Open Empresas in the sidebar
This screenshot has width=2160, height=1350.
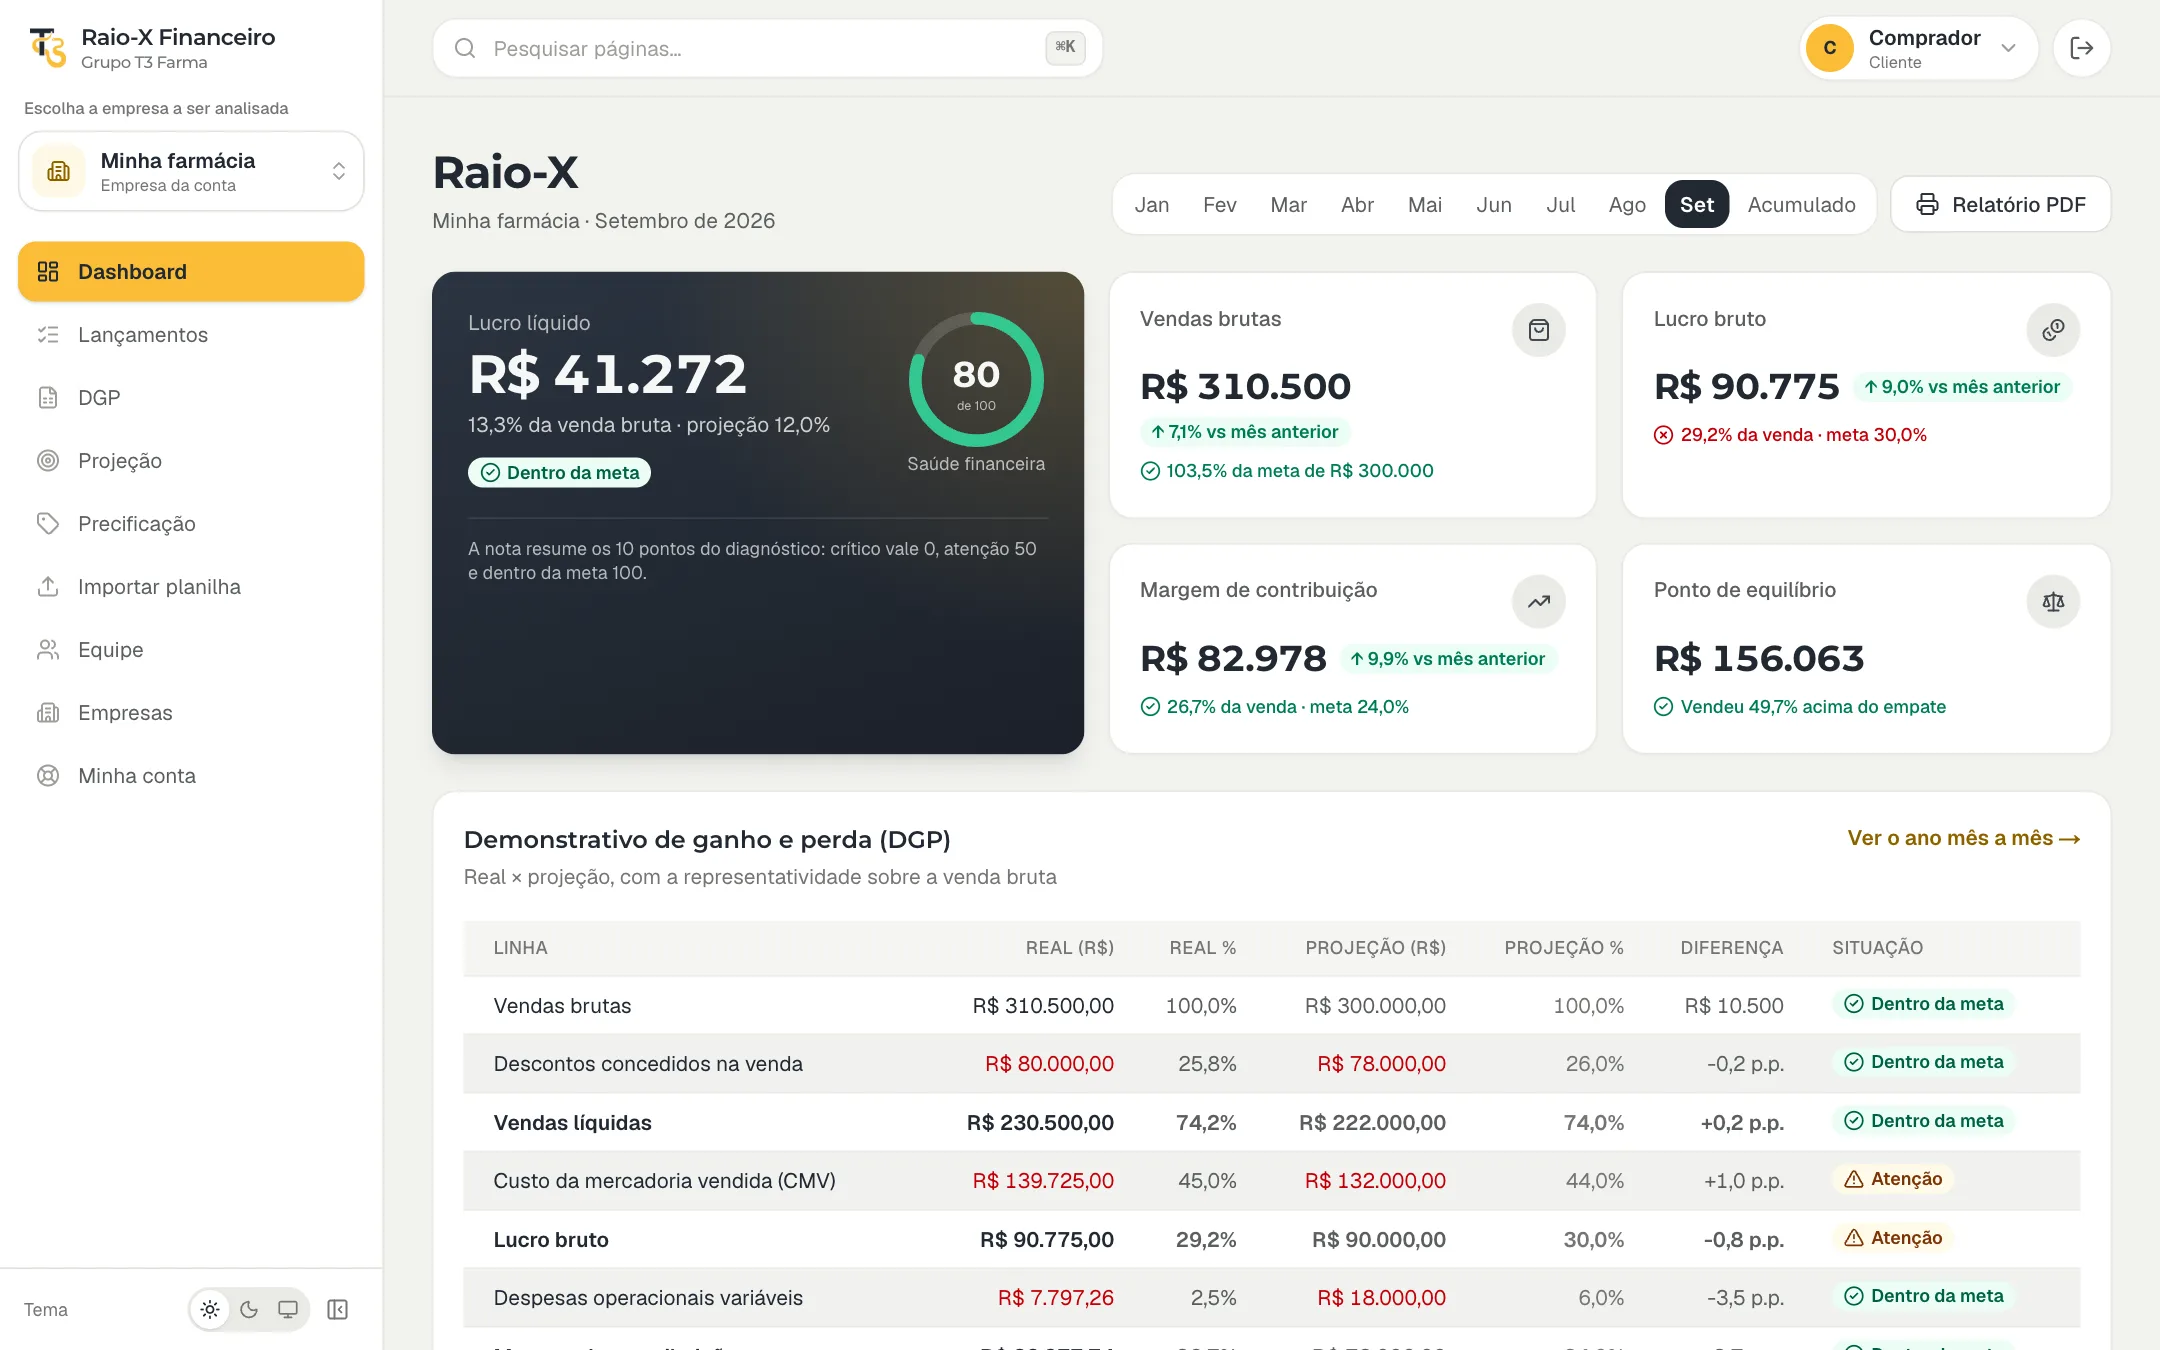tap(191, 713)
